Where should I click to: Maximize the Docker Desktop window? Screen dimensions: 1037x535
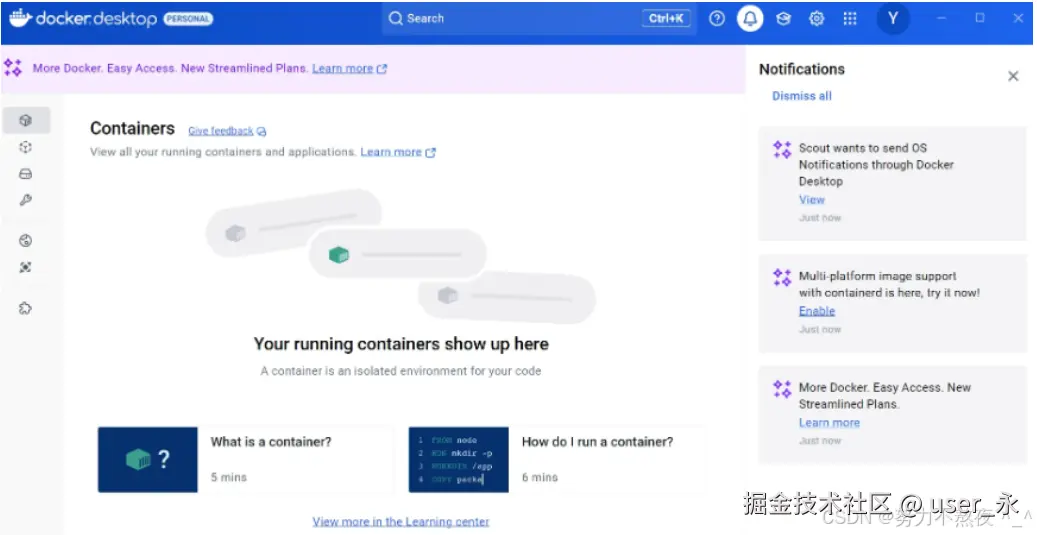click(980, 19)
